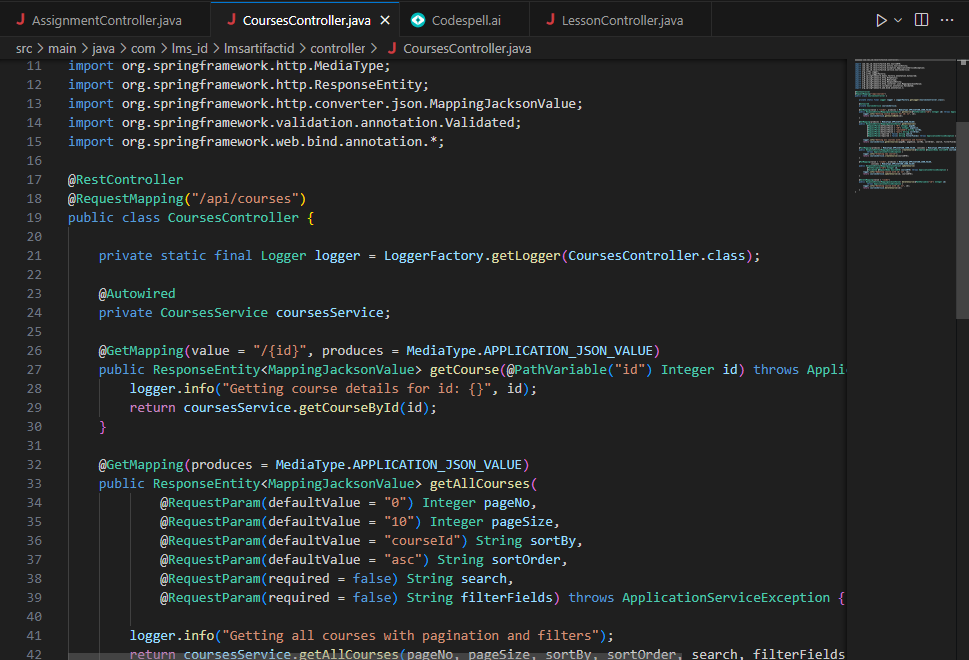969x660 pixels.
Task: Click line number 26 in the gutter
Action: coord(34,350)
